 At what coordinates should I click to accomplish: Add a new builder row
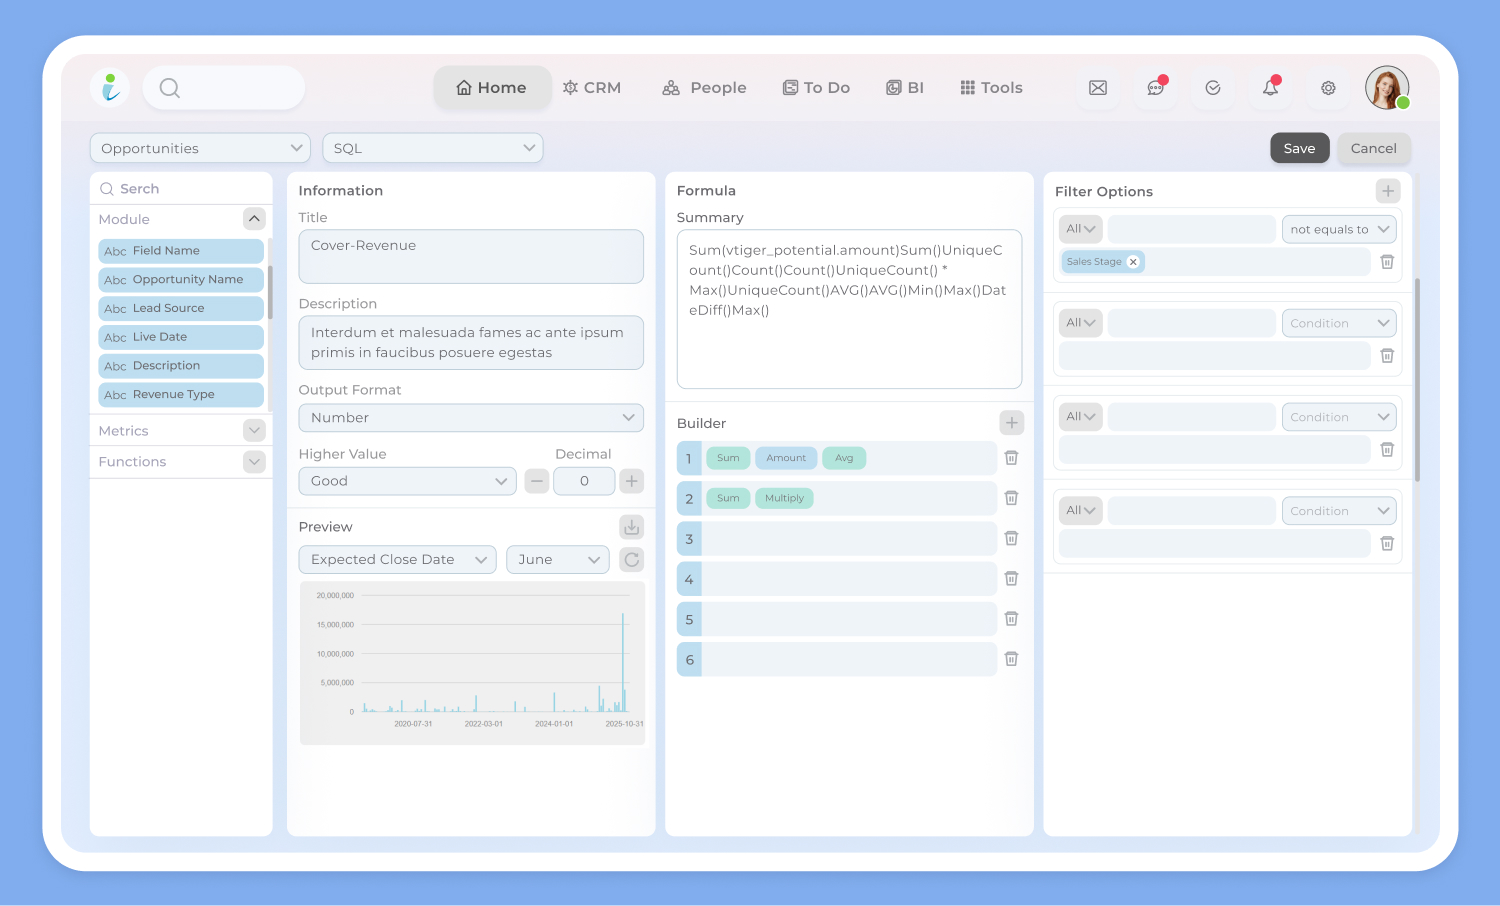tap(1011, 423)
